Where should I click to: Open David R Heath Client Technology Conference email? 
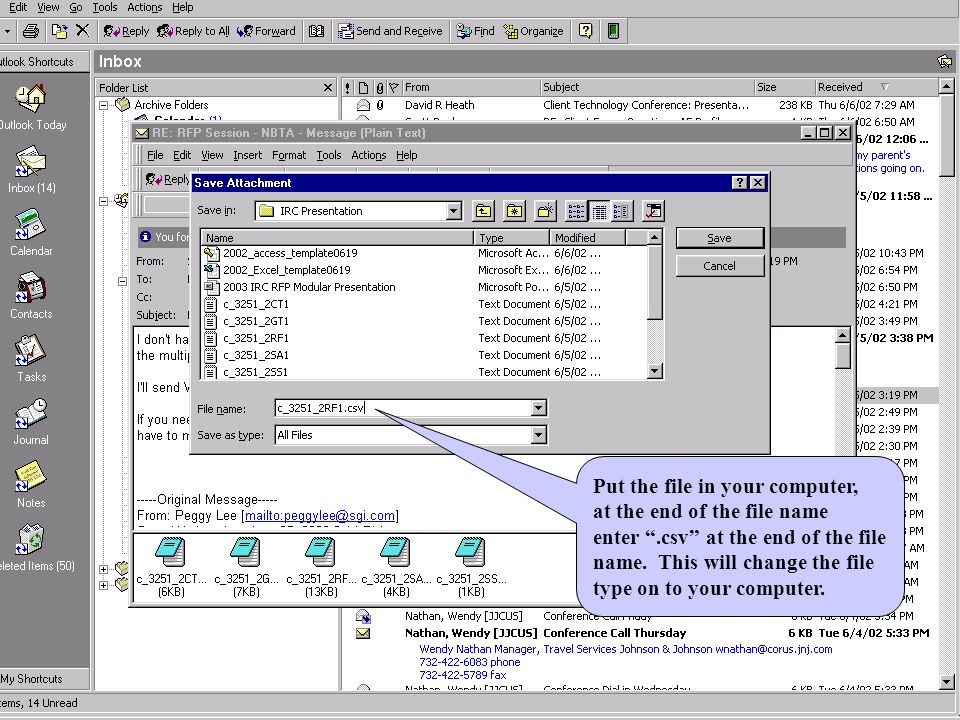(x=639, y=105)
